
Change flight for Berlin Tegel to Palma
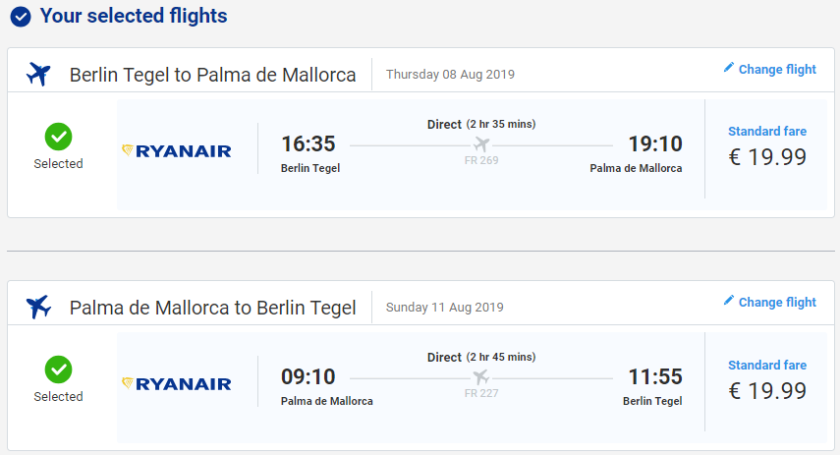pos(777,69)
